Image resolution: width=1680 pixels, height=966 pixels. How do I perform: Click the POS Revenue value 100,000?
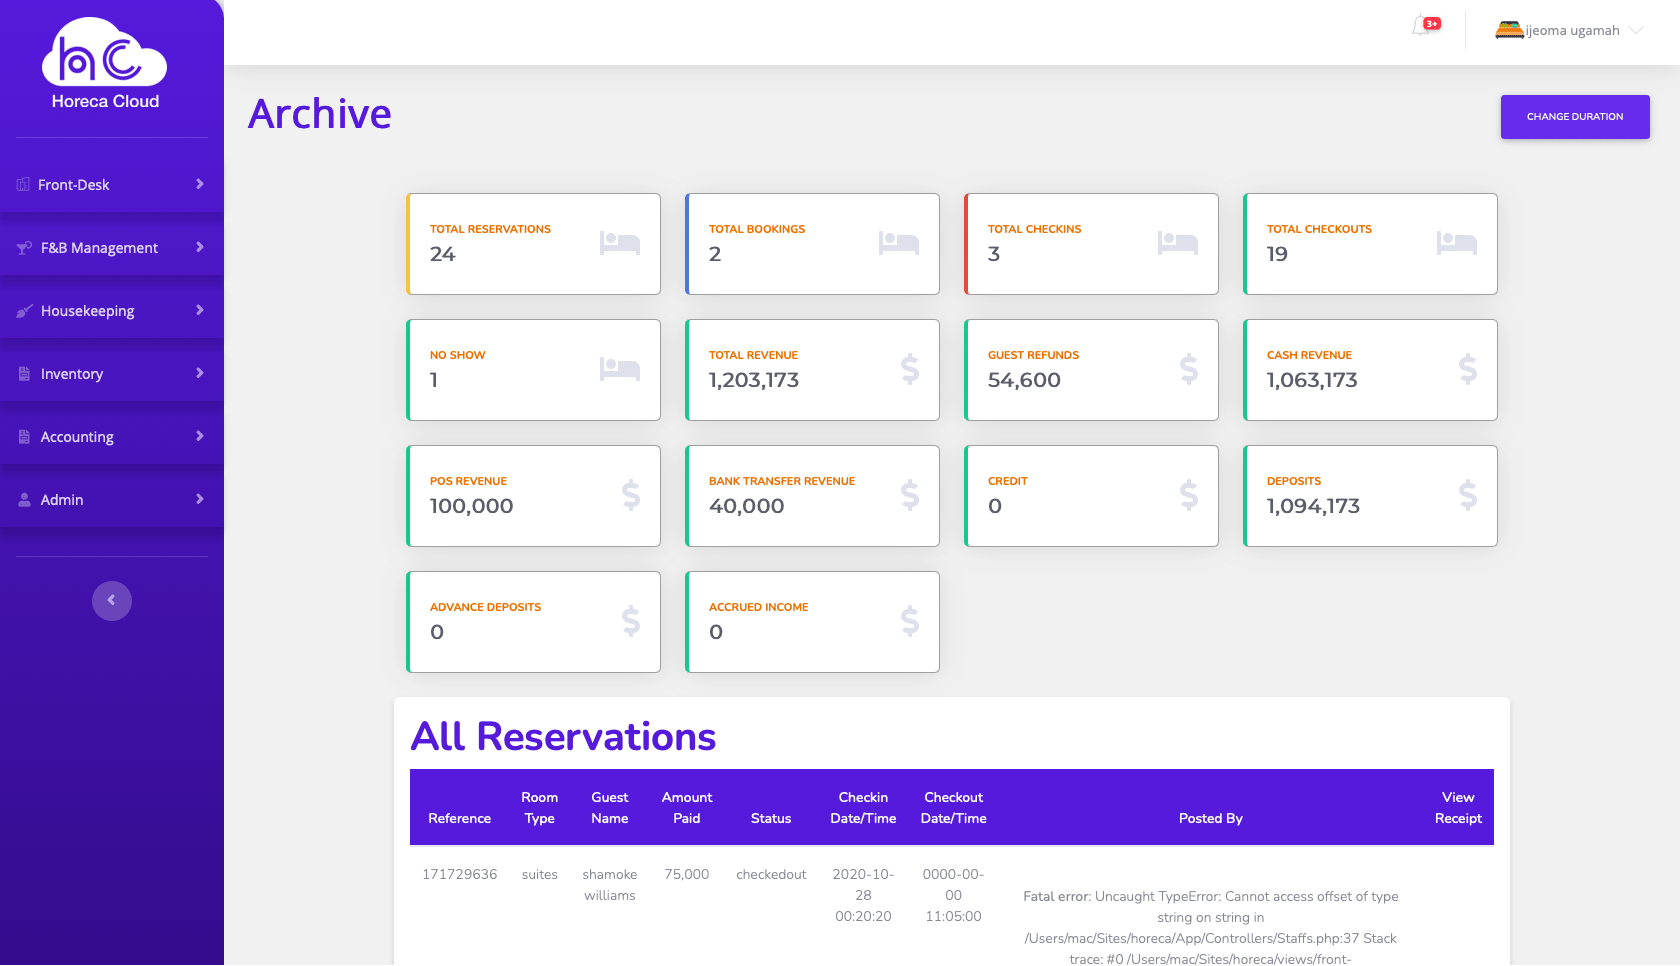click(x=471, y=506)
